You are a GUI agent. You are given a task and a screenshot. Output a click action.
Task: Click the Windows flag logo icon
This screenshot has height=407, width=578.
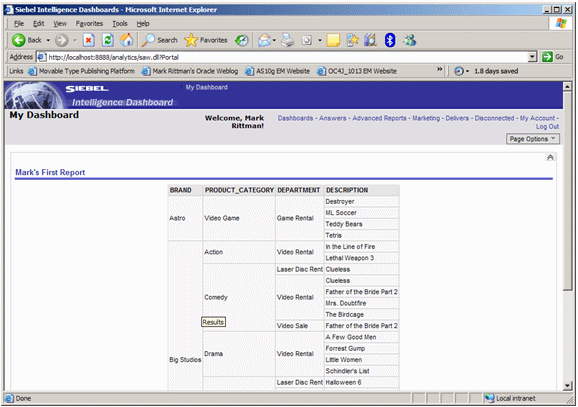(561, 24)
